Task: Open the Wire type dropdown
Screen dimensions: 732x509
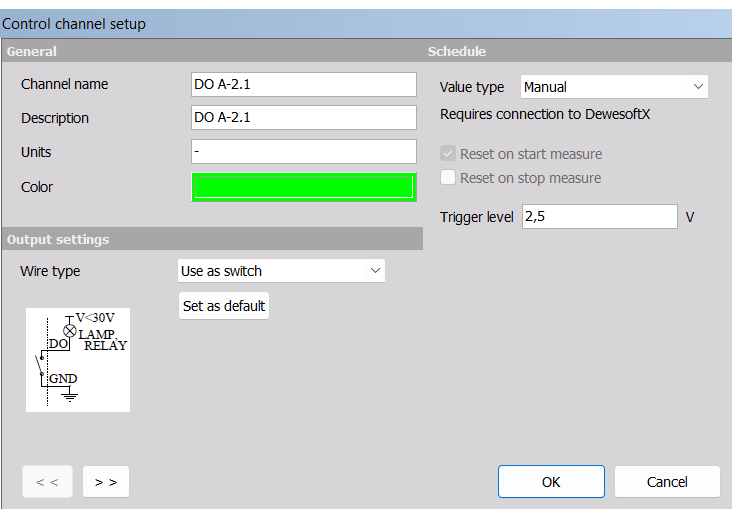Action: pos(281,271)
